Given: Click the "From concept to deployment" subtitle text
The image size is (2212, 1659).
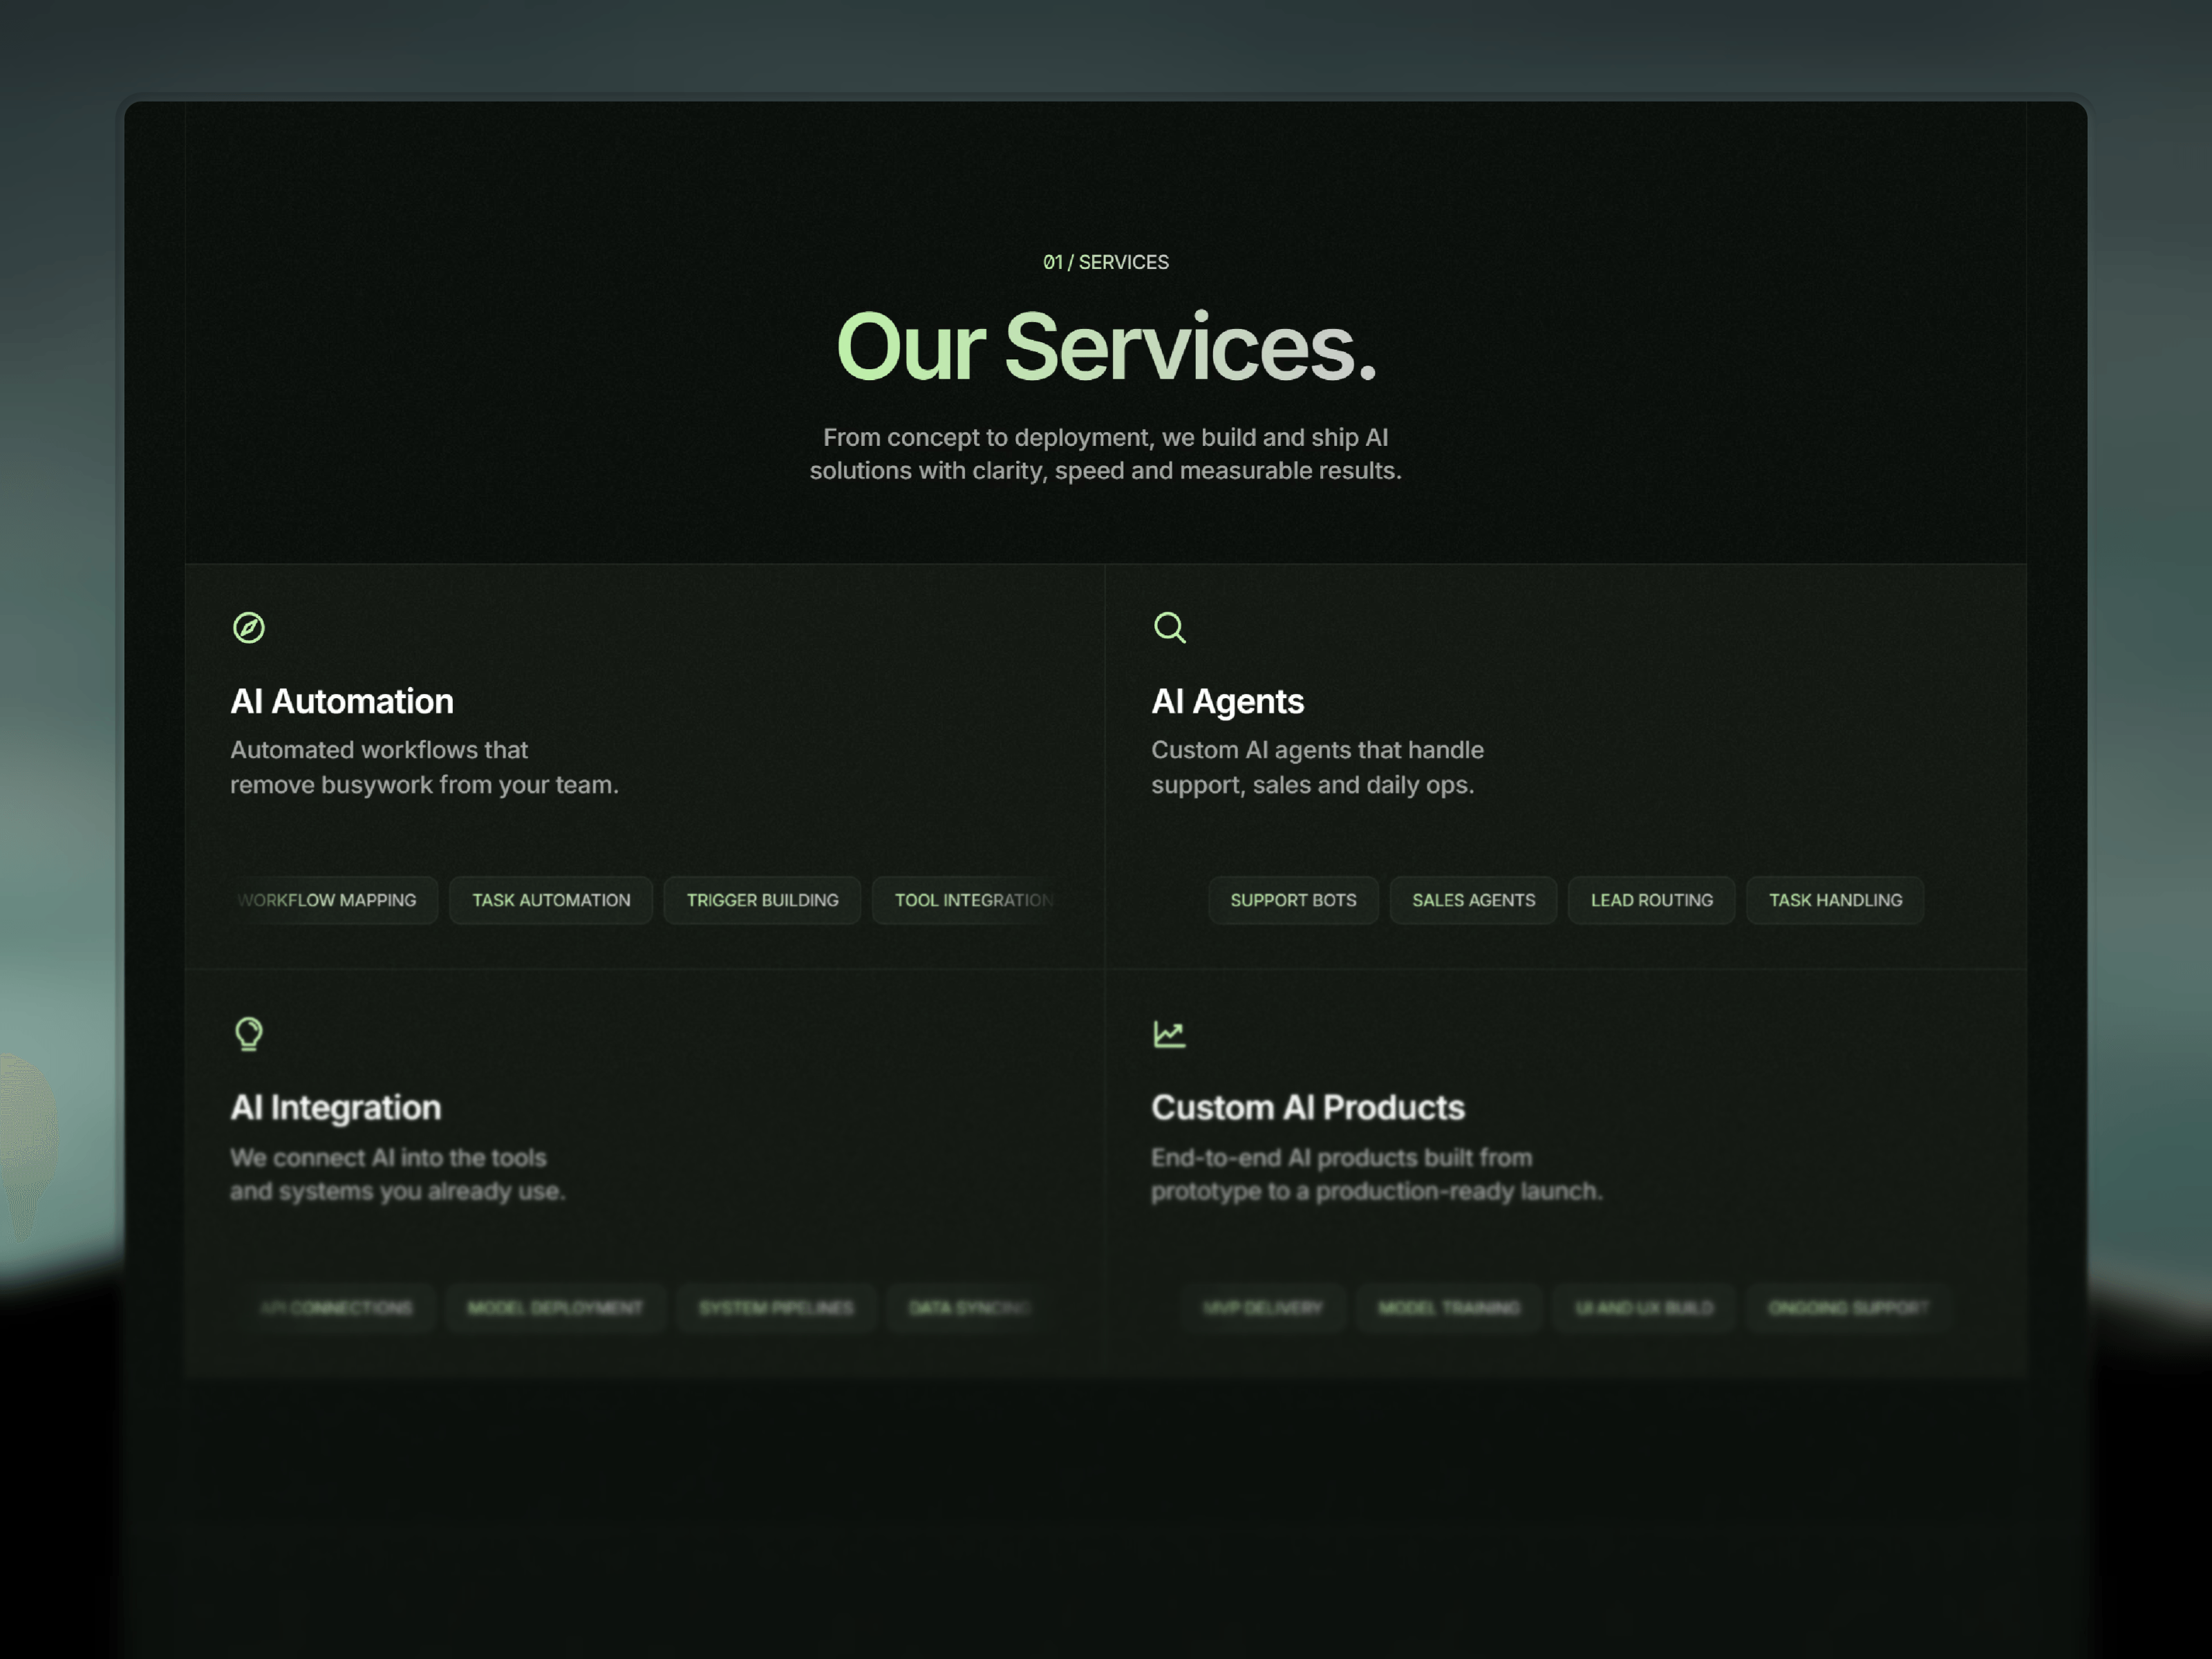Looking at the screenshot, I should (1106, 454).
